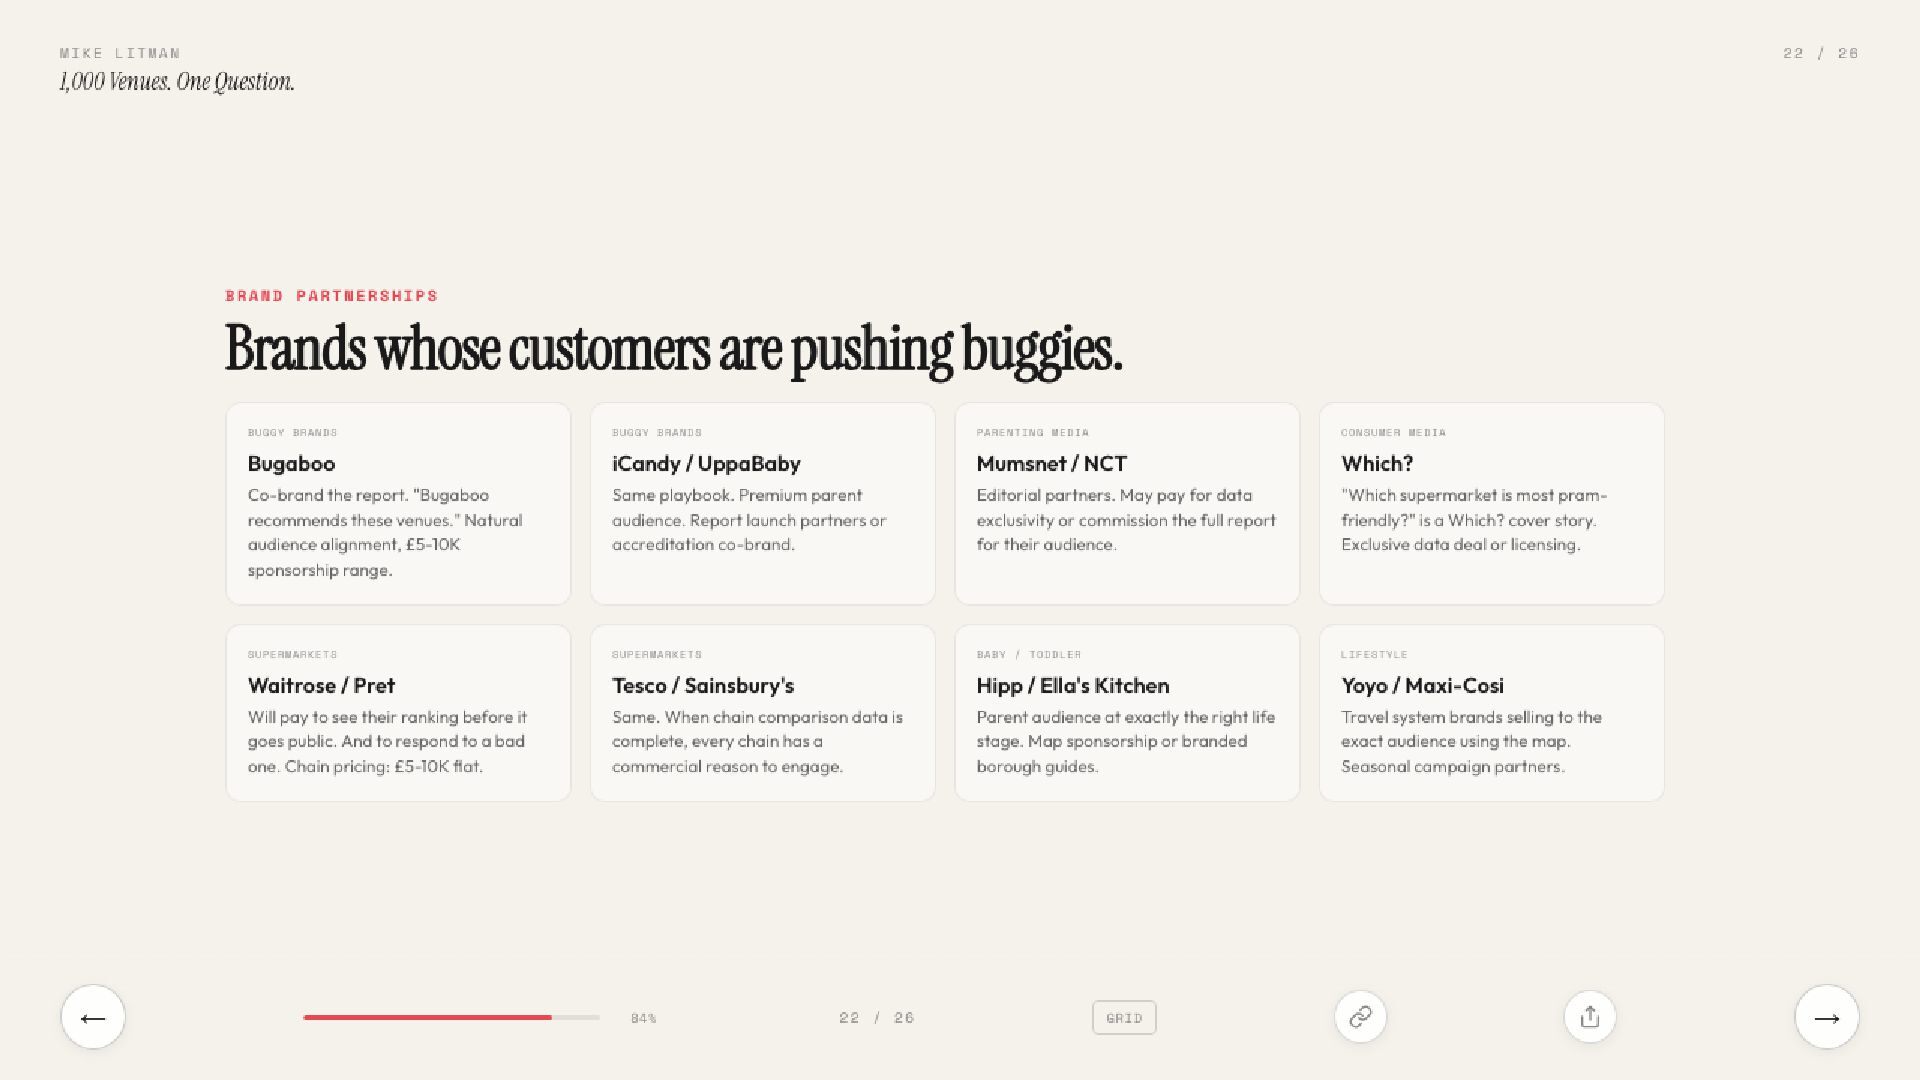Select the Waitrose / Pret card
Image resolution: width=1920 pixels, height=1080 pixels.
(398, 713)
